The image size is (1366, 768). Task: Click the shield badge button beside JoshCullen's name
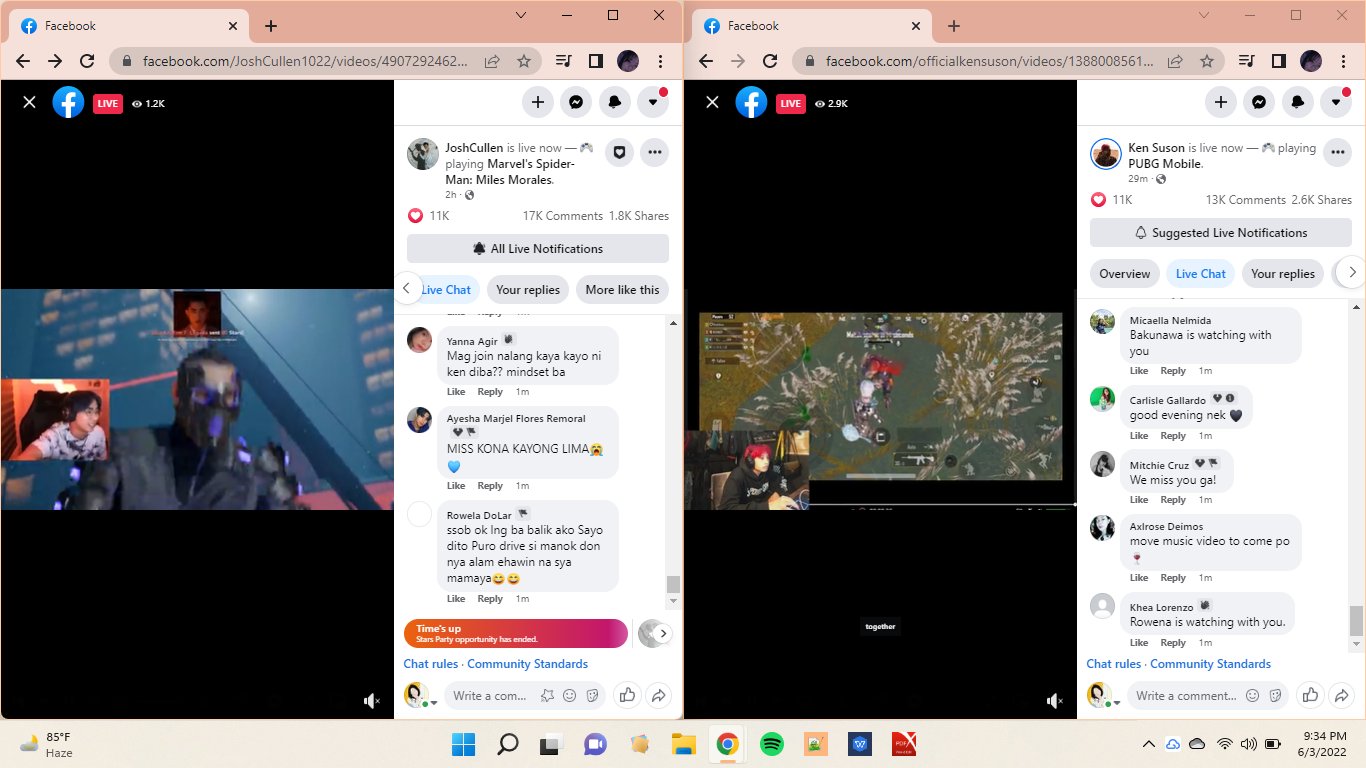coord(619,152)
